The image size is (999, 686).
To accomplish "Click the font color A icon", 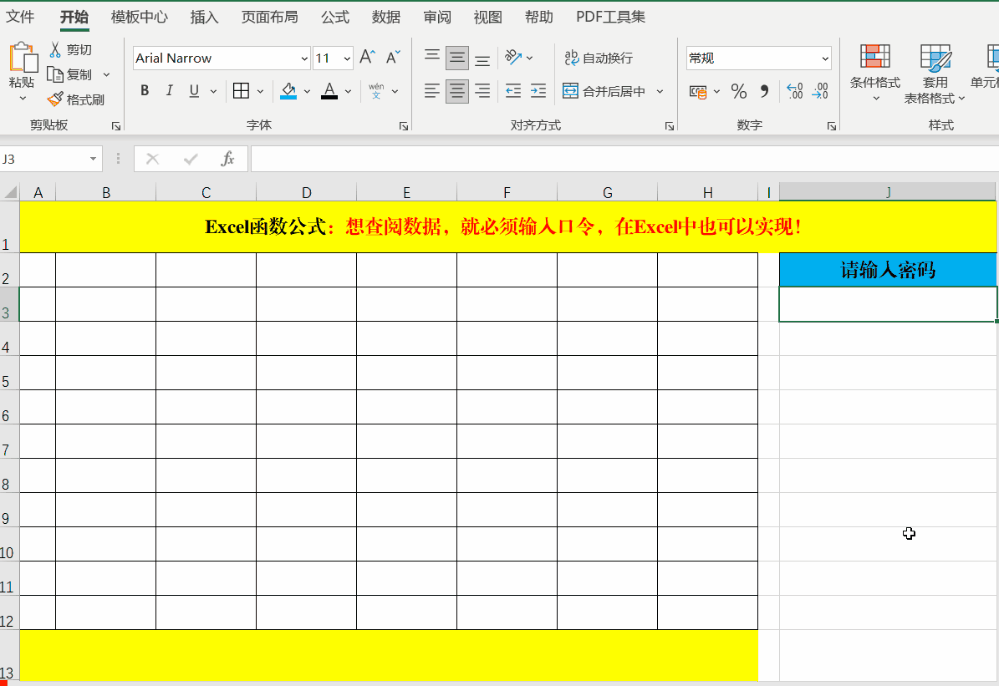I will 329,91.
